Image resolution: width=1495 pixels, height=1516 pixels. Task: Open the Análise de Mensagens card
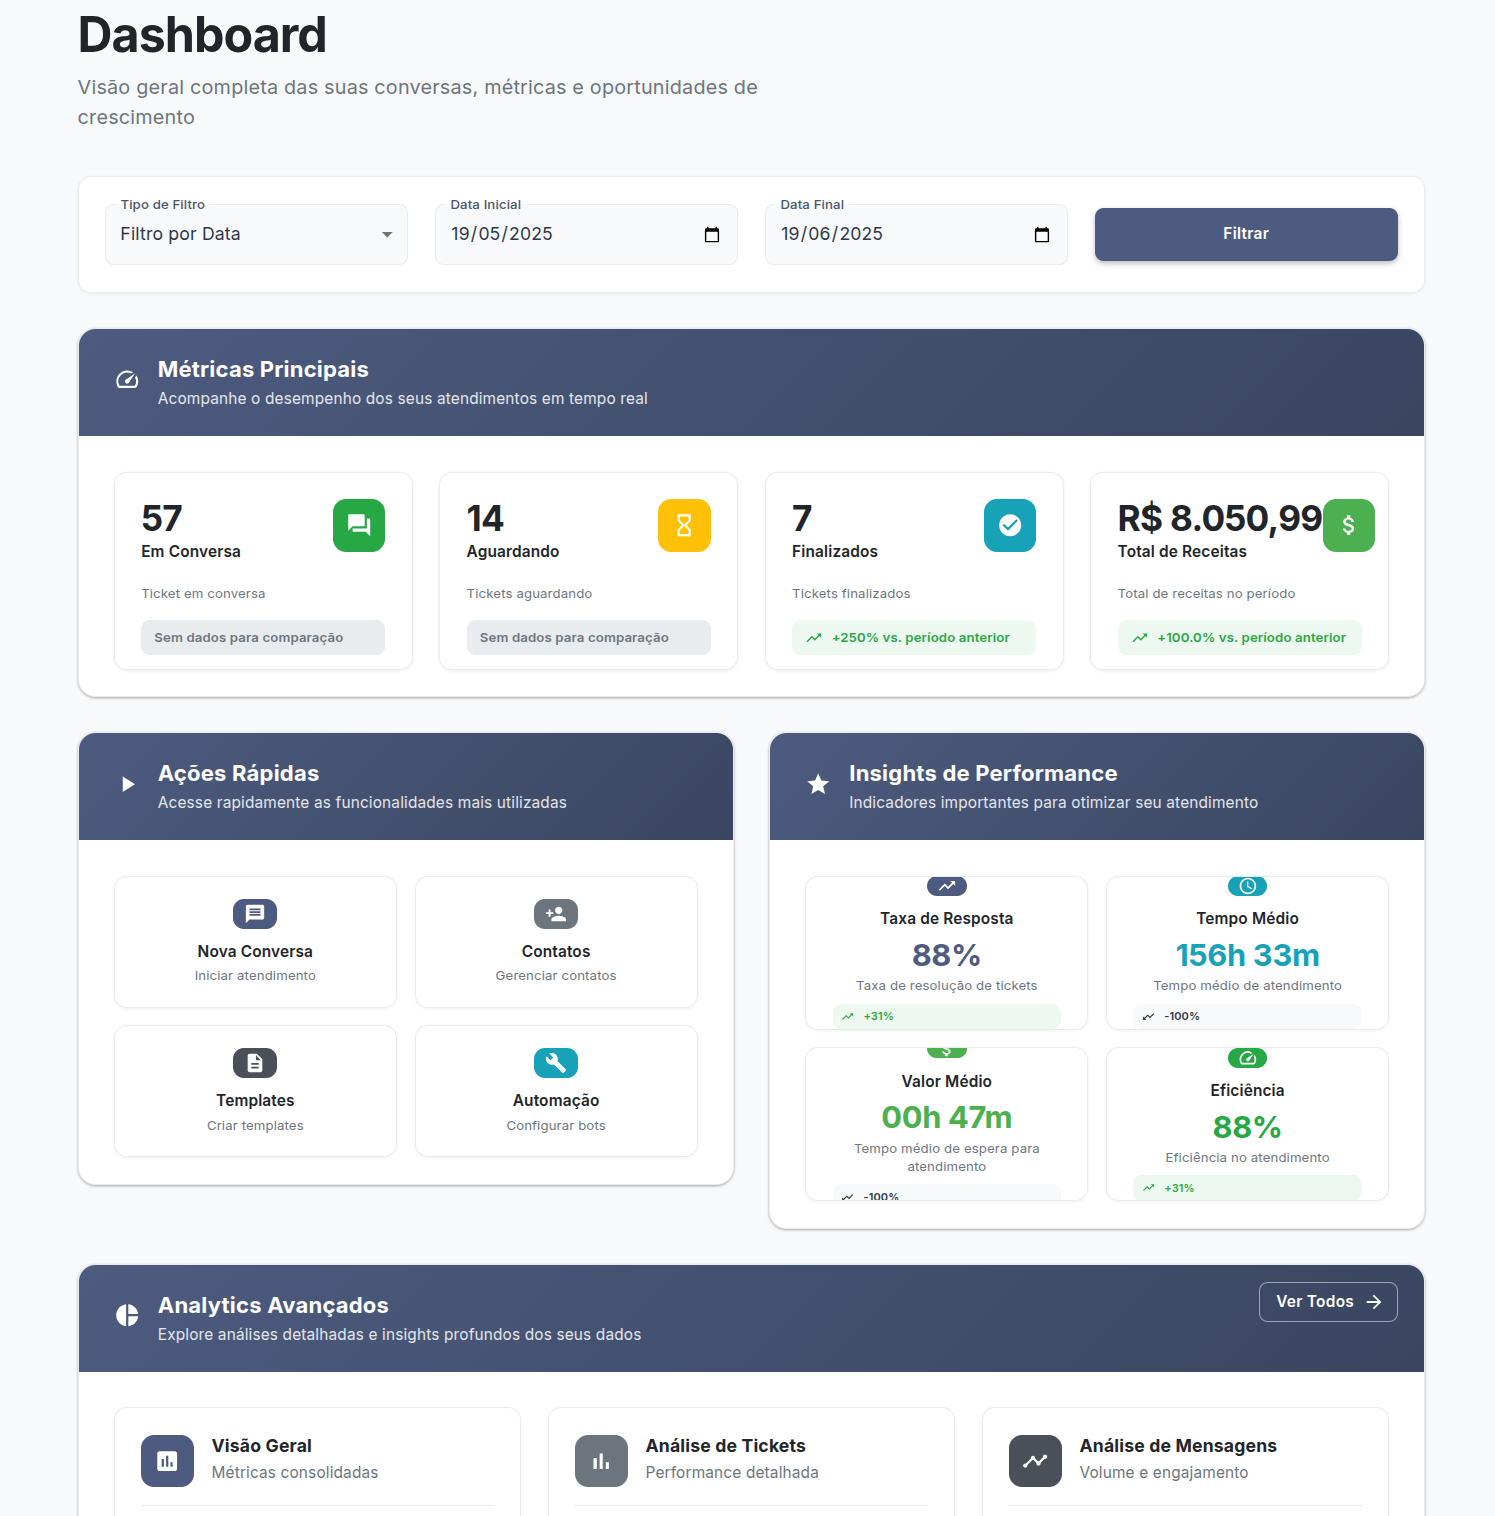tap(1185, 1460)
